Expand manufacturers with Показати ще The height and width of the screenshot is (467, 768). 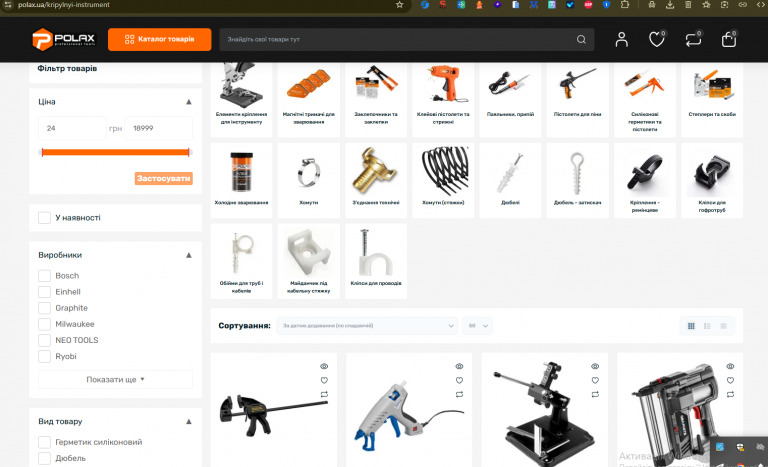(115, 379)
